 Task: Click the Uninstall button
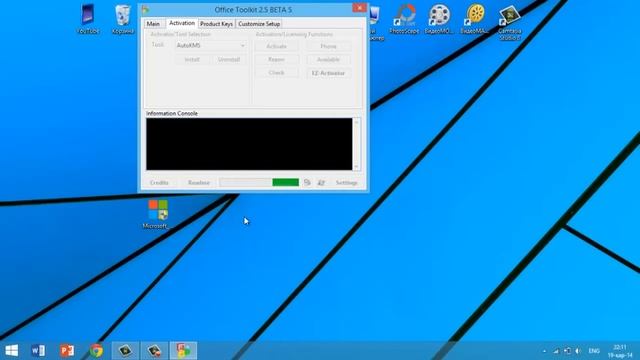[x=229, y=59]
